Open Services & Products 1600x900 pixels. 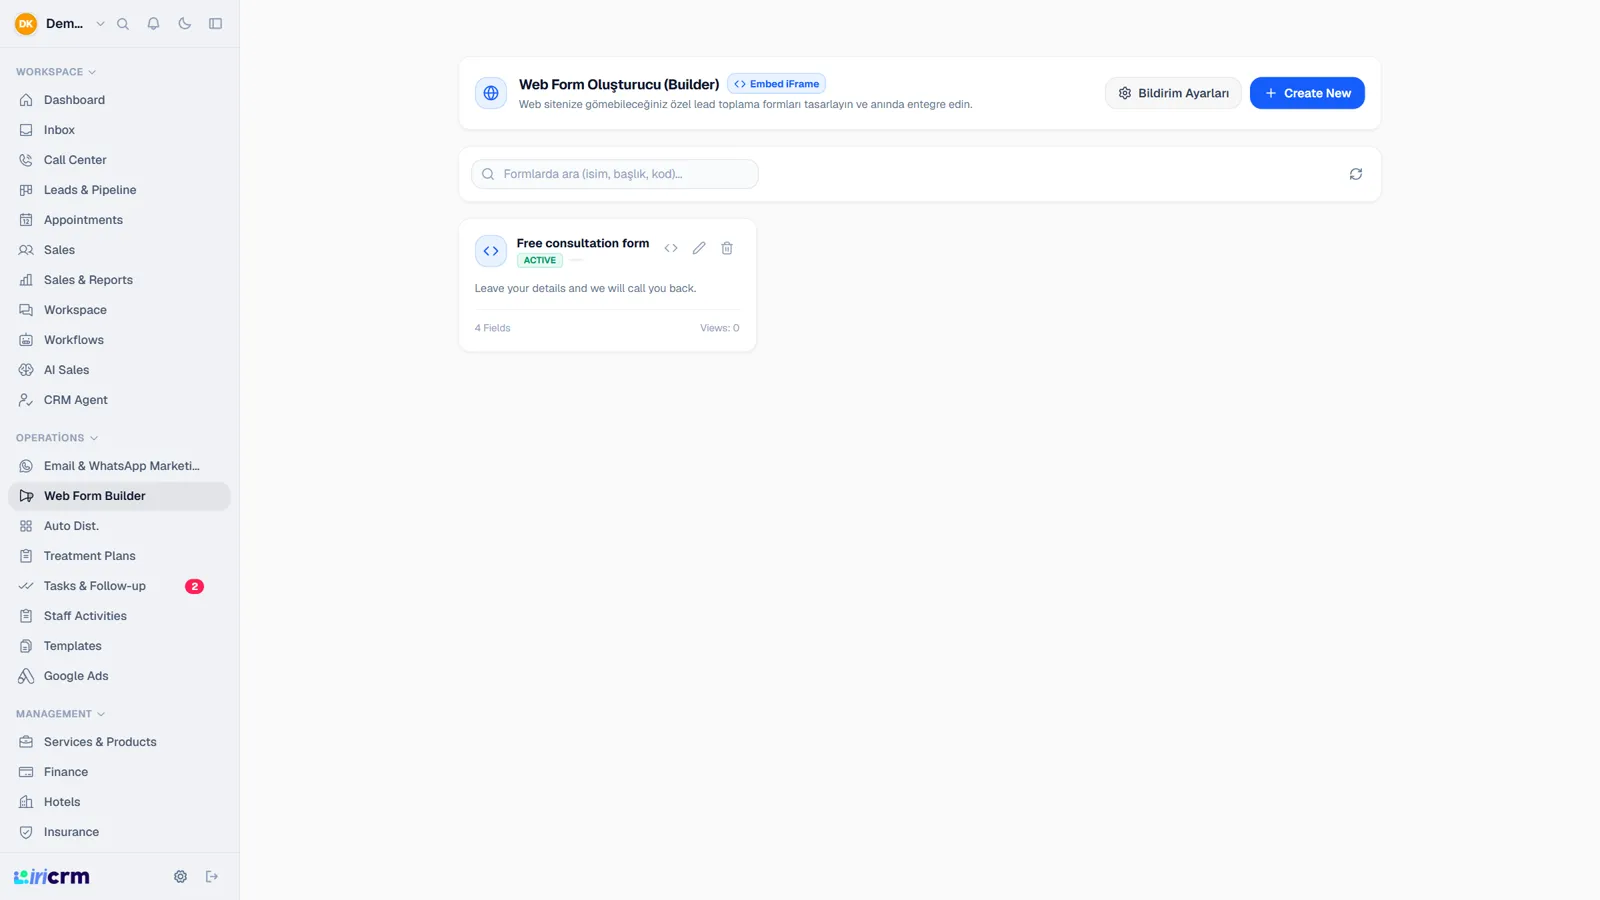click(x=119, y=742)
